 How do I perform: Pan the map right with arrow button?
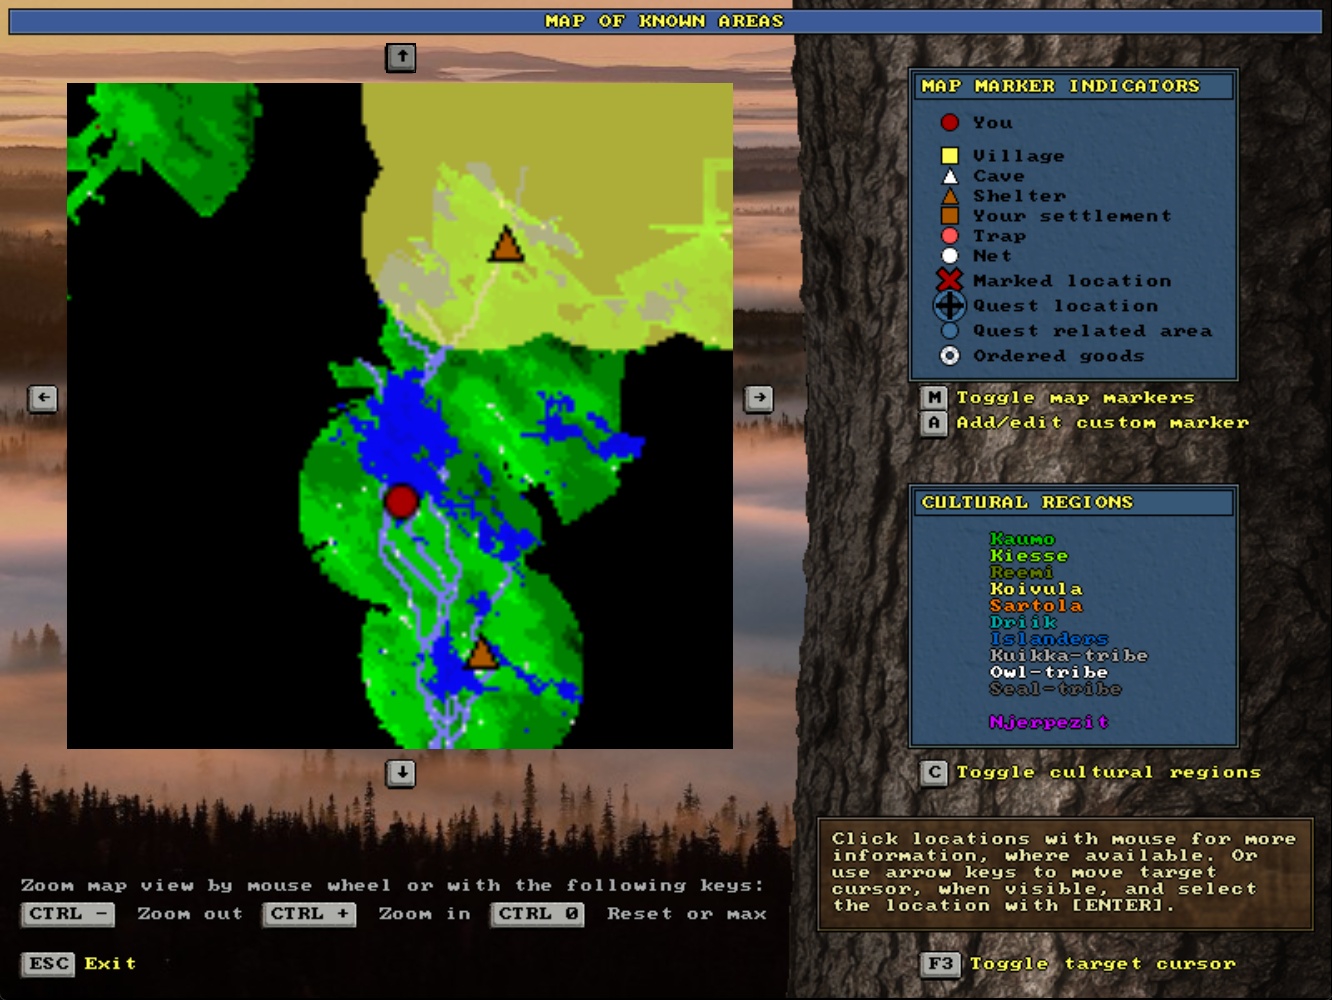coord(759,398)
